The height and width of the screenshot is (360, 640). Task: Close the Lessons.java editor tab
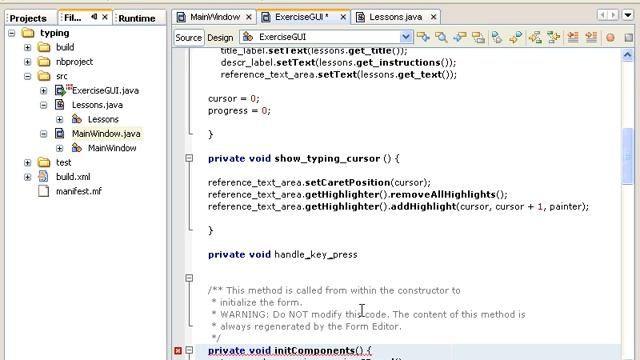[433, 17]
